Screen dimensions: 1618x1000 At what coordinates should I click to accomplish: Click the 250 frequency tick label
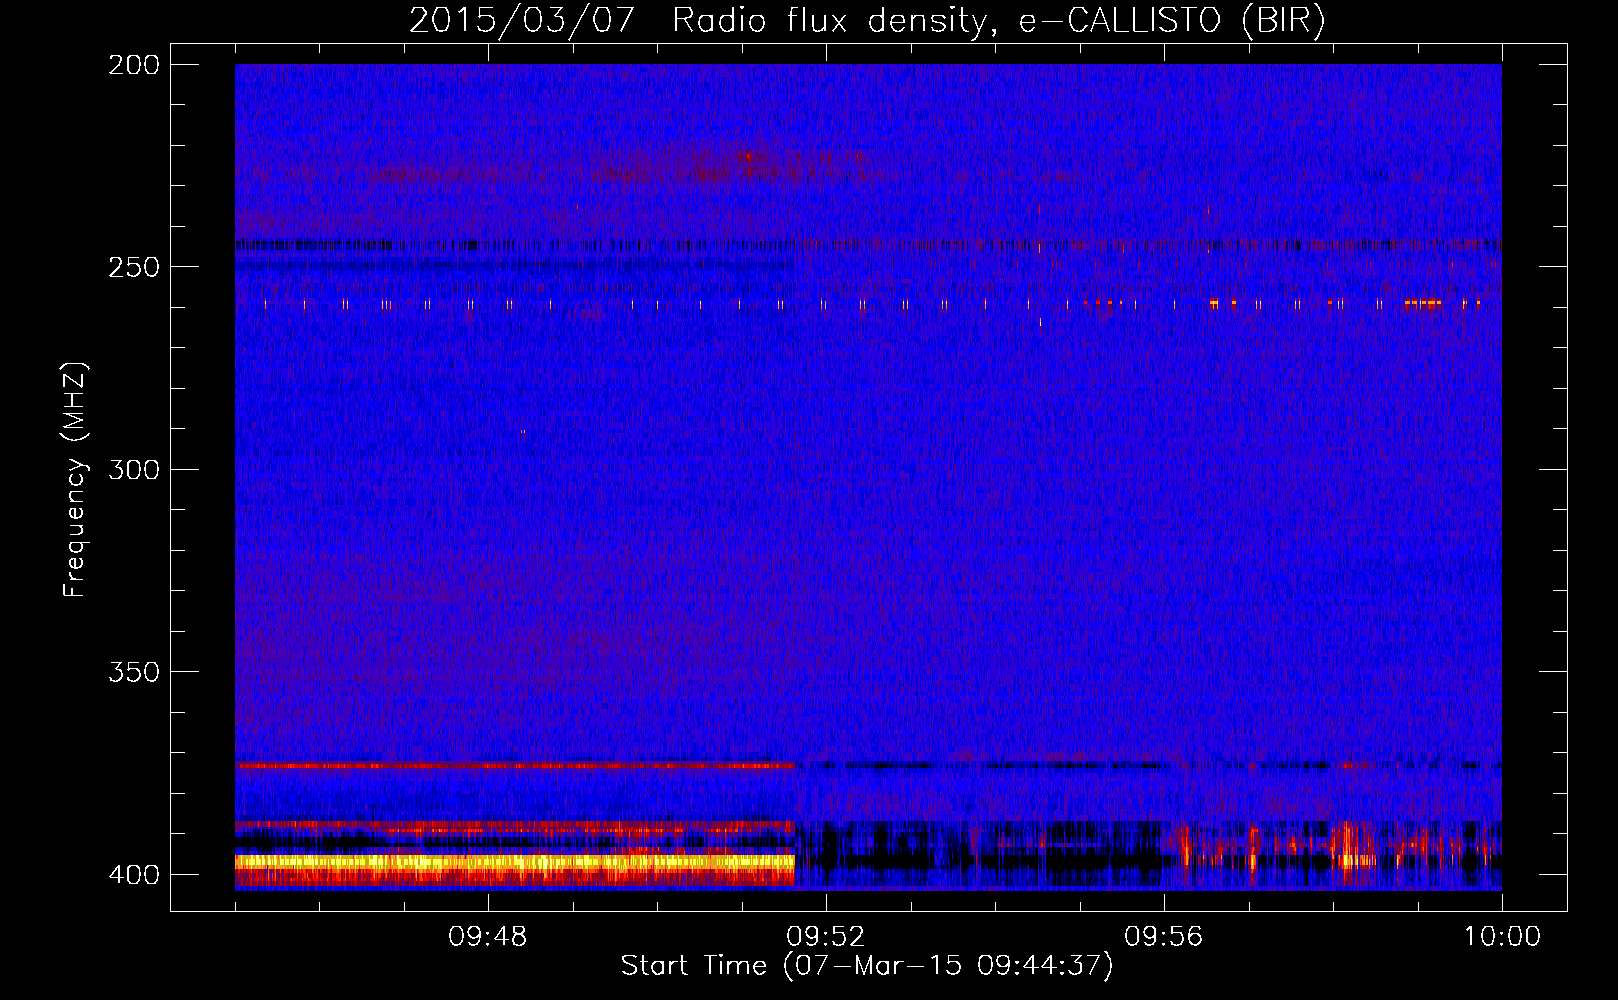pyautogui.click(x=134, y=267)
